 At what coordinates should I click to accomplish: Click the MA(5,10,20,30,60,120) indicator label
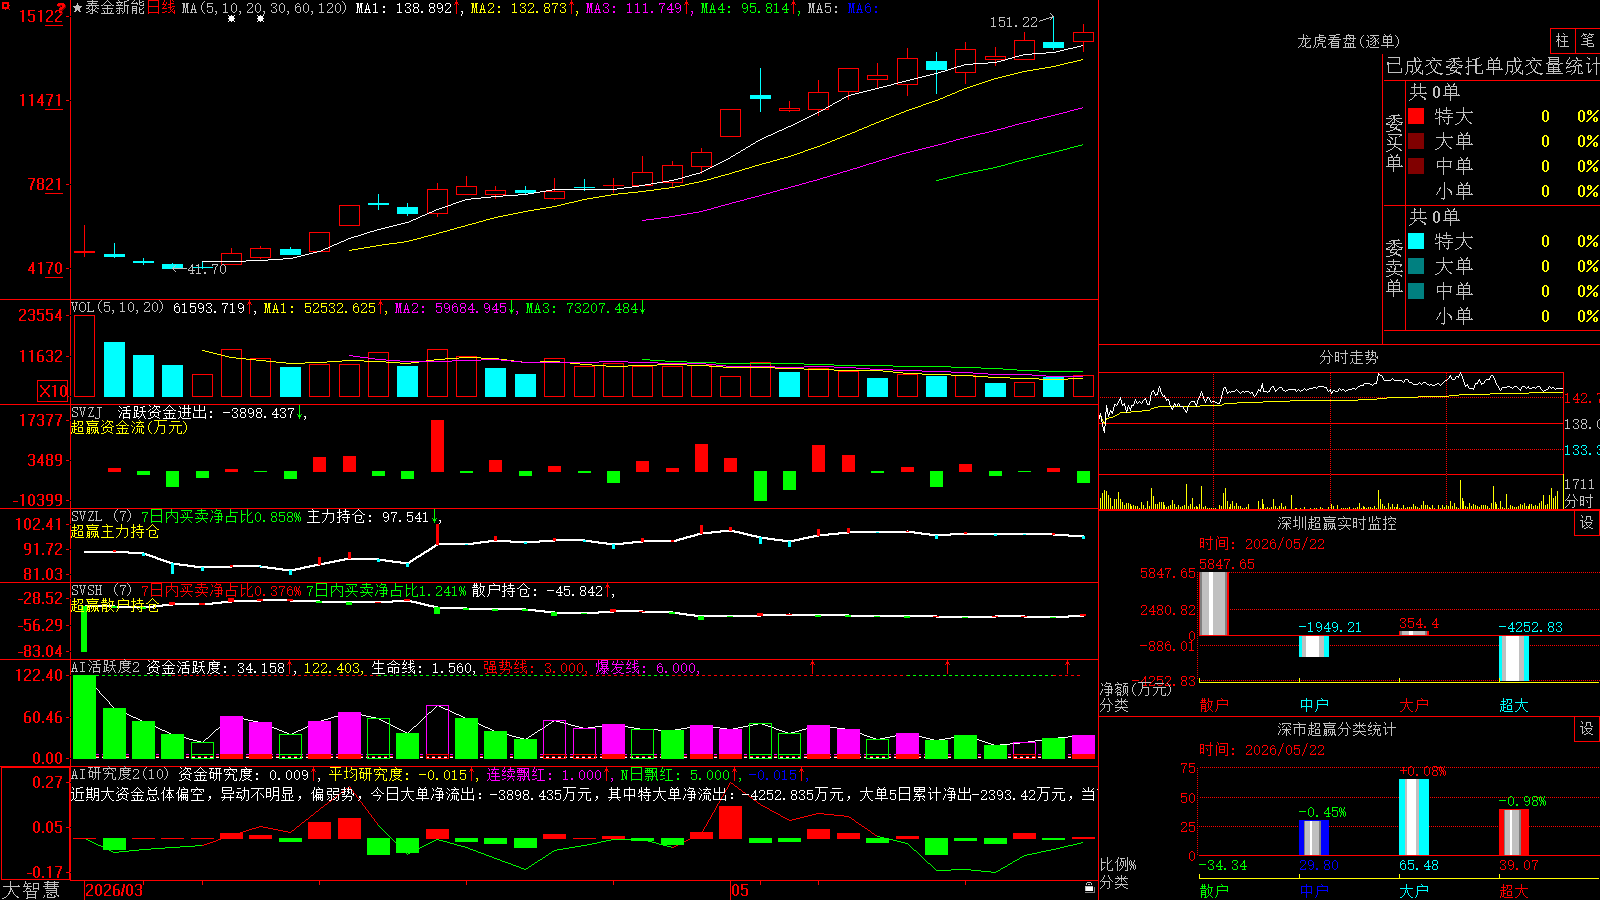[x=264, y=8]
